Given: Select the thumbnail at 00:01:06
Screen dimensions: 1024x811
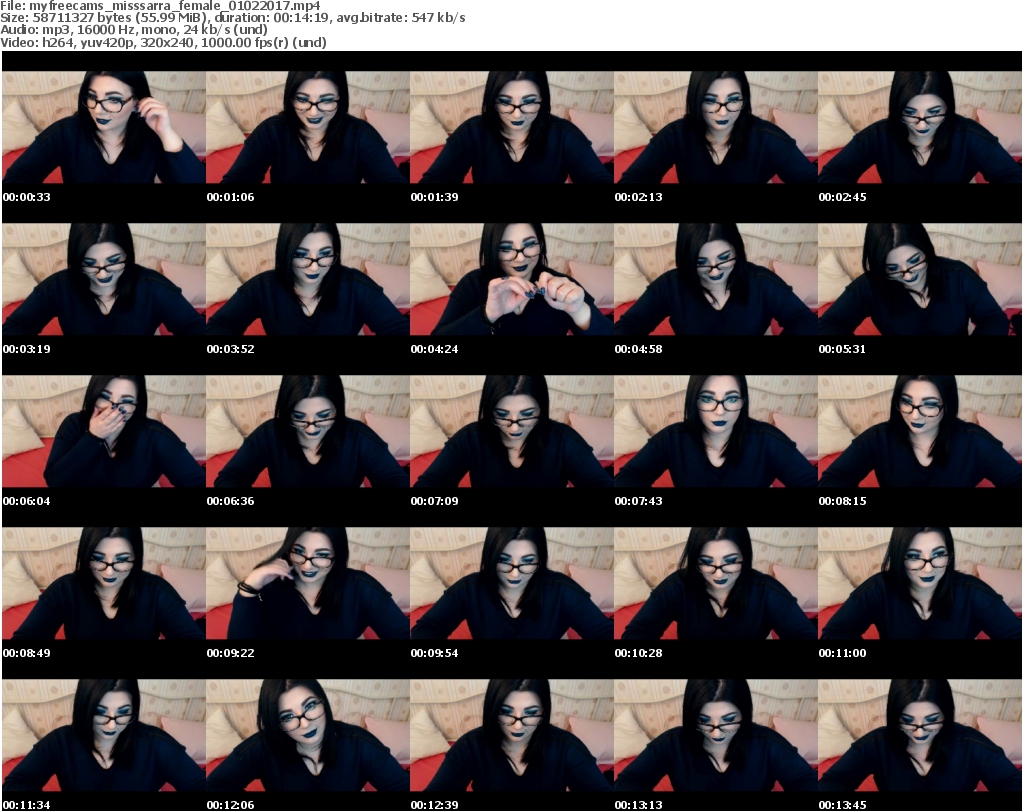Looking at the screenshot, I should pos(308,128).
